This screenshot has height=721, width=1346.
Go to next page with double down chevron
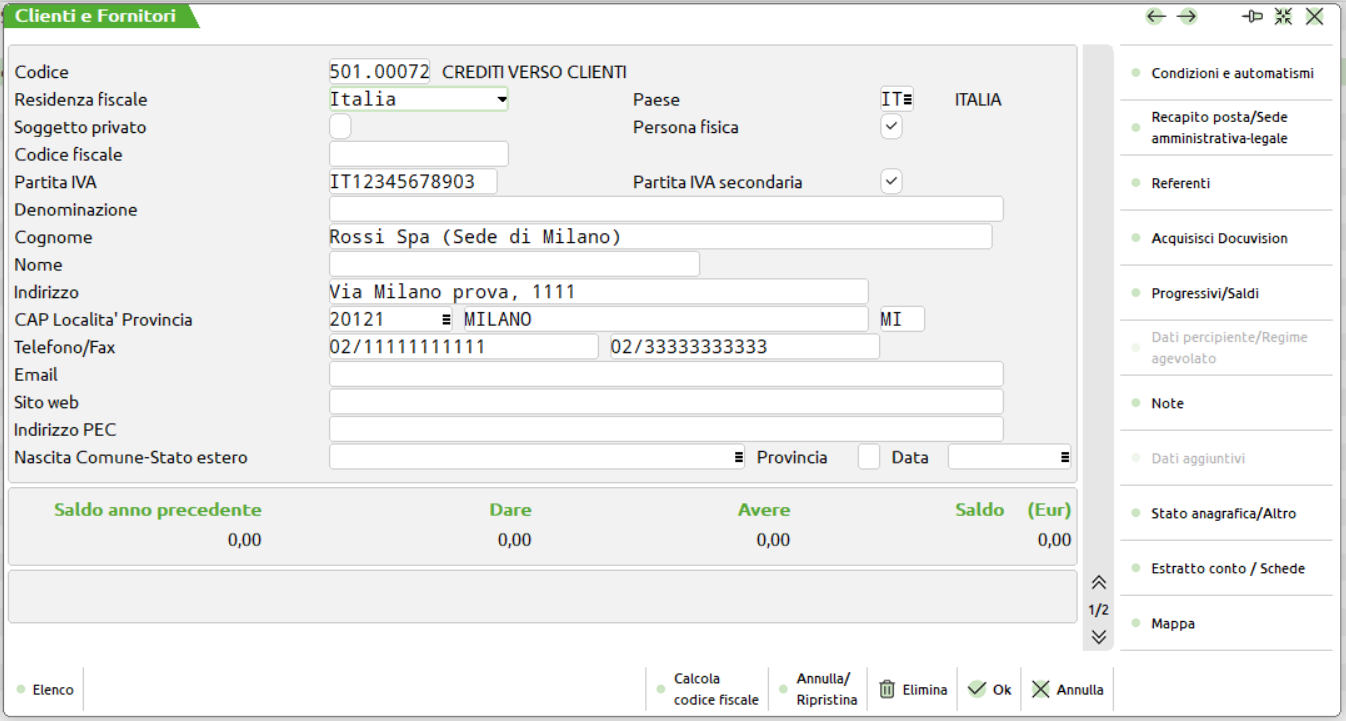(x=1099, y=636)
